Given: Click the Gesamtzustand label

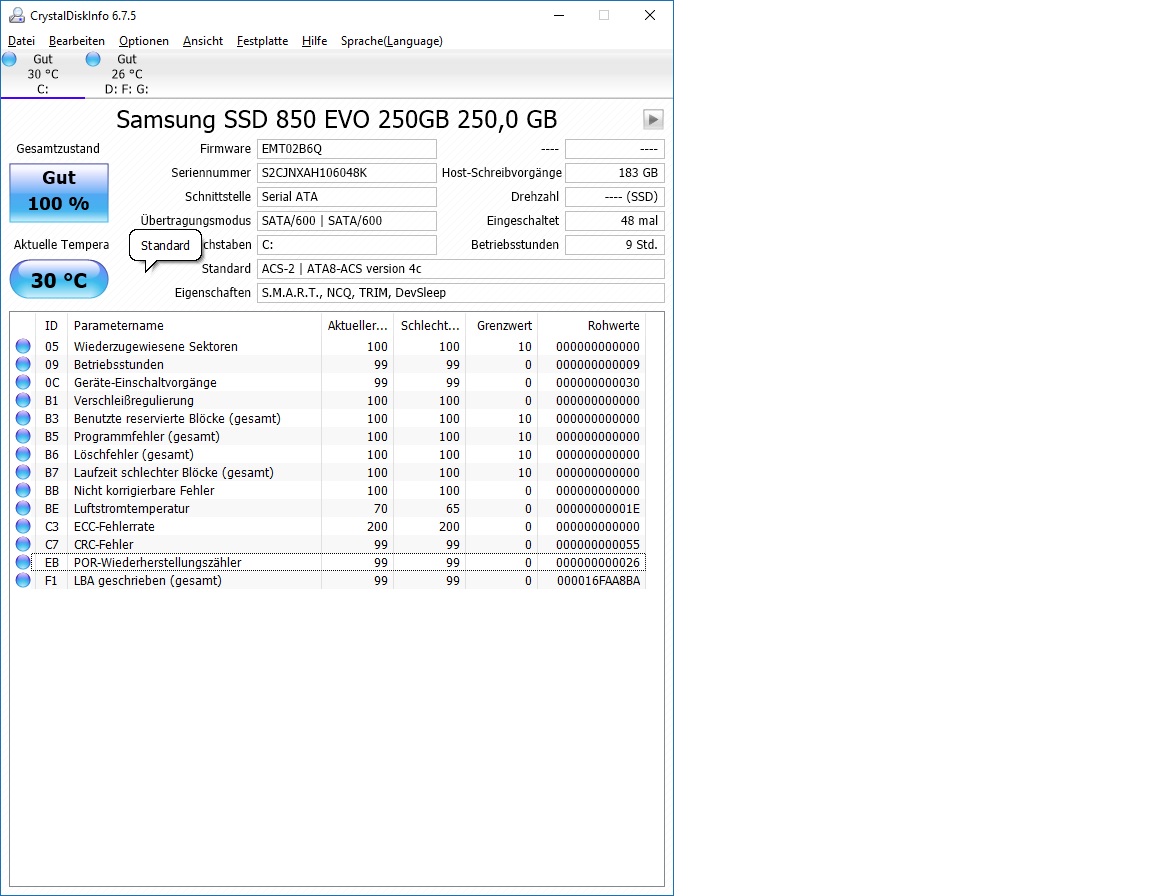Looking at the screenshot, I should [x=58, y=148].
